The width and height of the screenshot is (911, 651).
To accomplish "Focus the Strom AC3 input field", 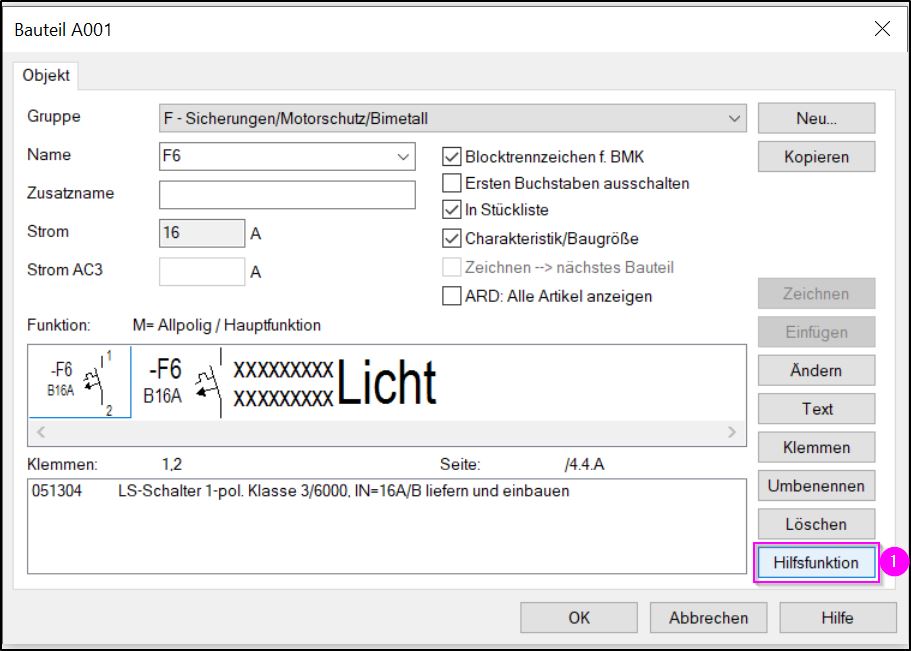I will pyautogui.click(x=202, y=271).
